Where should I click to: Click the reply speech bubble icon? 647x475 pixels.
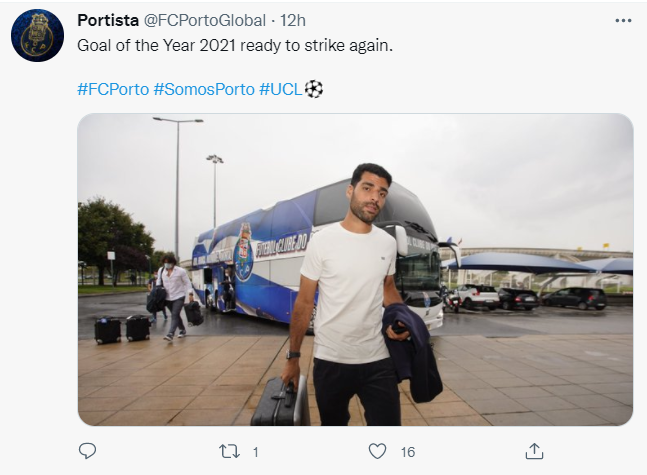tap(87, 452)
